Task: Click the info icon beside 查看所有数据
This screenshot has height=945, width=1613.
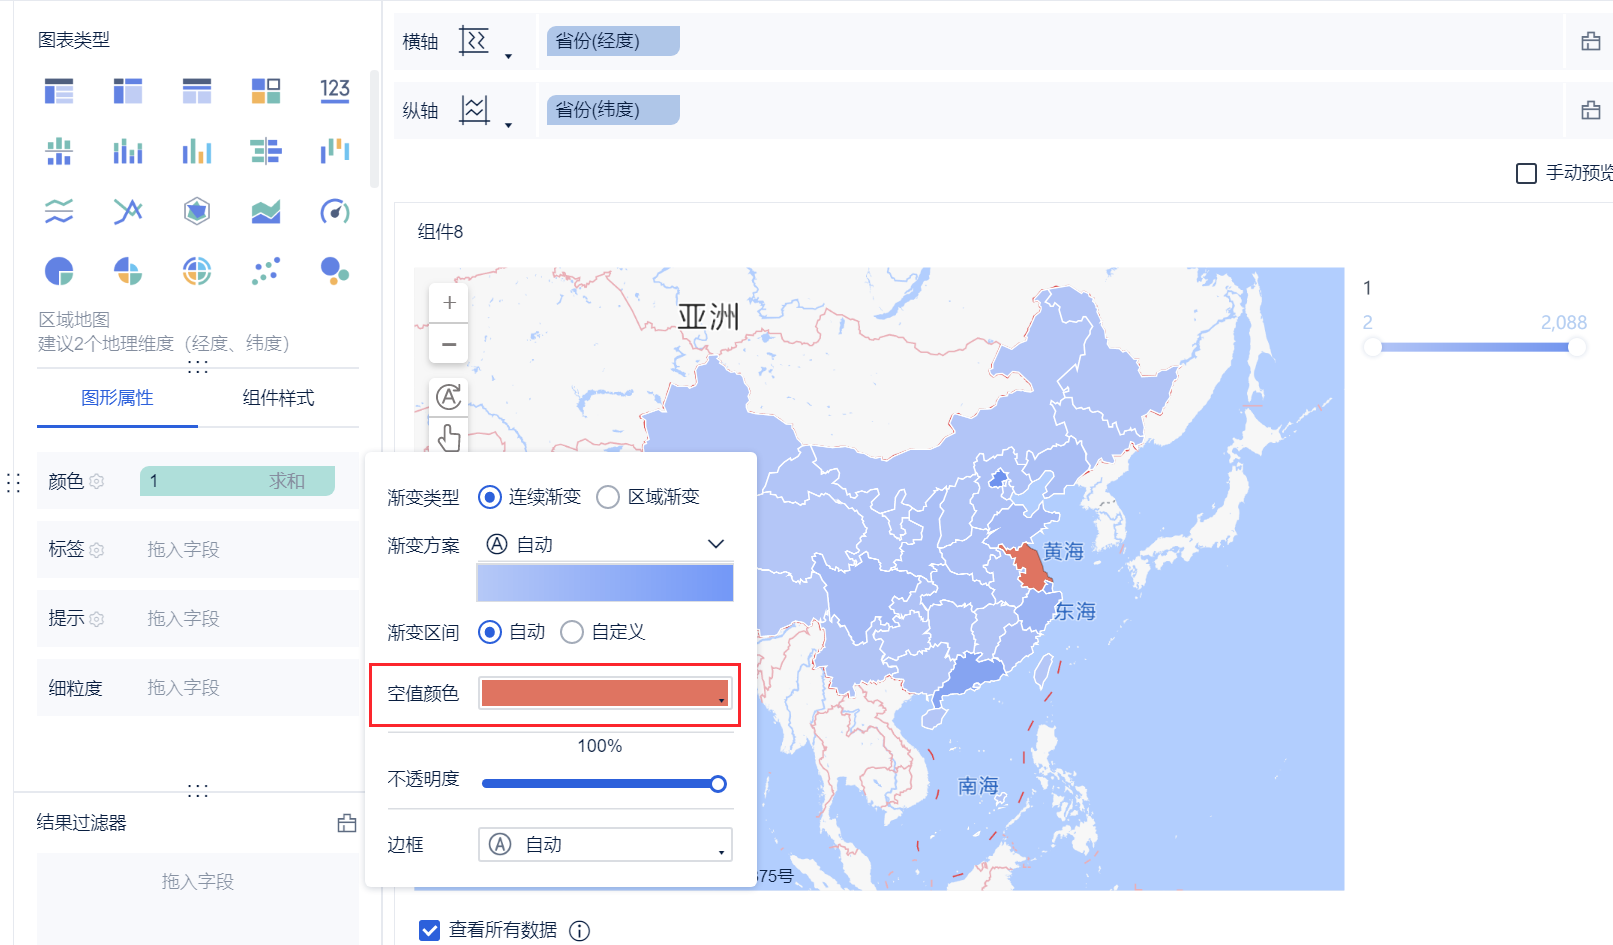Action: (x=579, y=931)
